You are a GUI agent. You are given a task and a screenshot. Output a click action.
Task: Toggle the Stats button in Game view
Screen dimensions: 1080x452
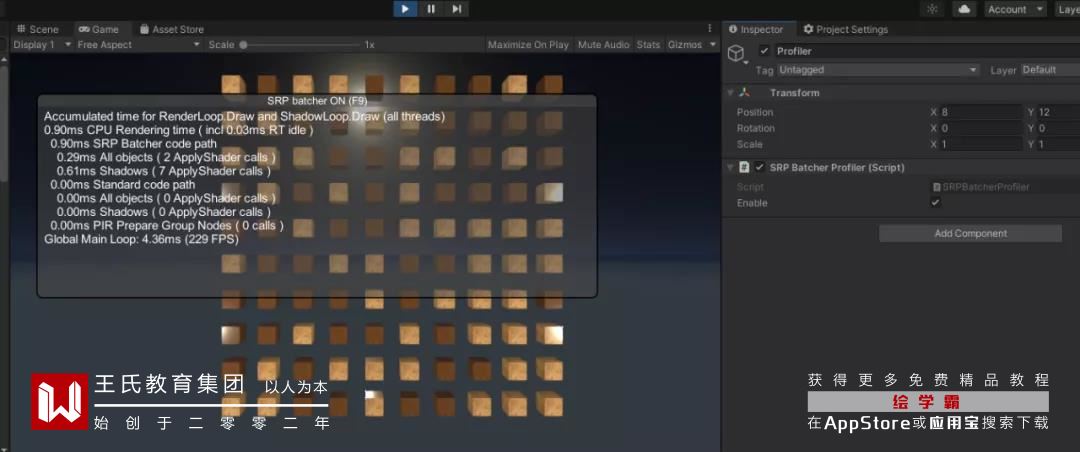[648, 45]
